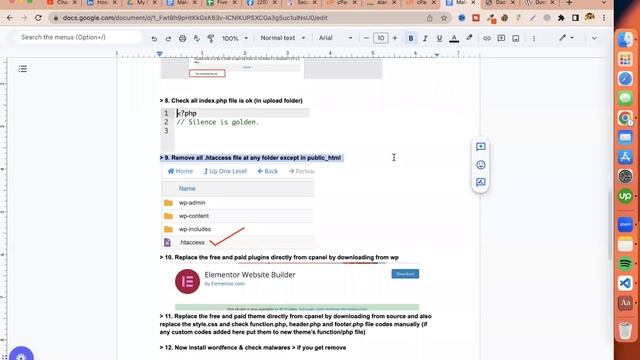Click the step 8 heading text

(231, 100)
